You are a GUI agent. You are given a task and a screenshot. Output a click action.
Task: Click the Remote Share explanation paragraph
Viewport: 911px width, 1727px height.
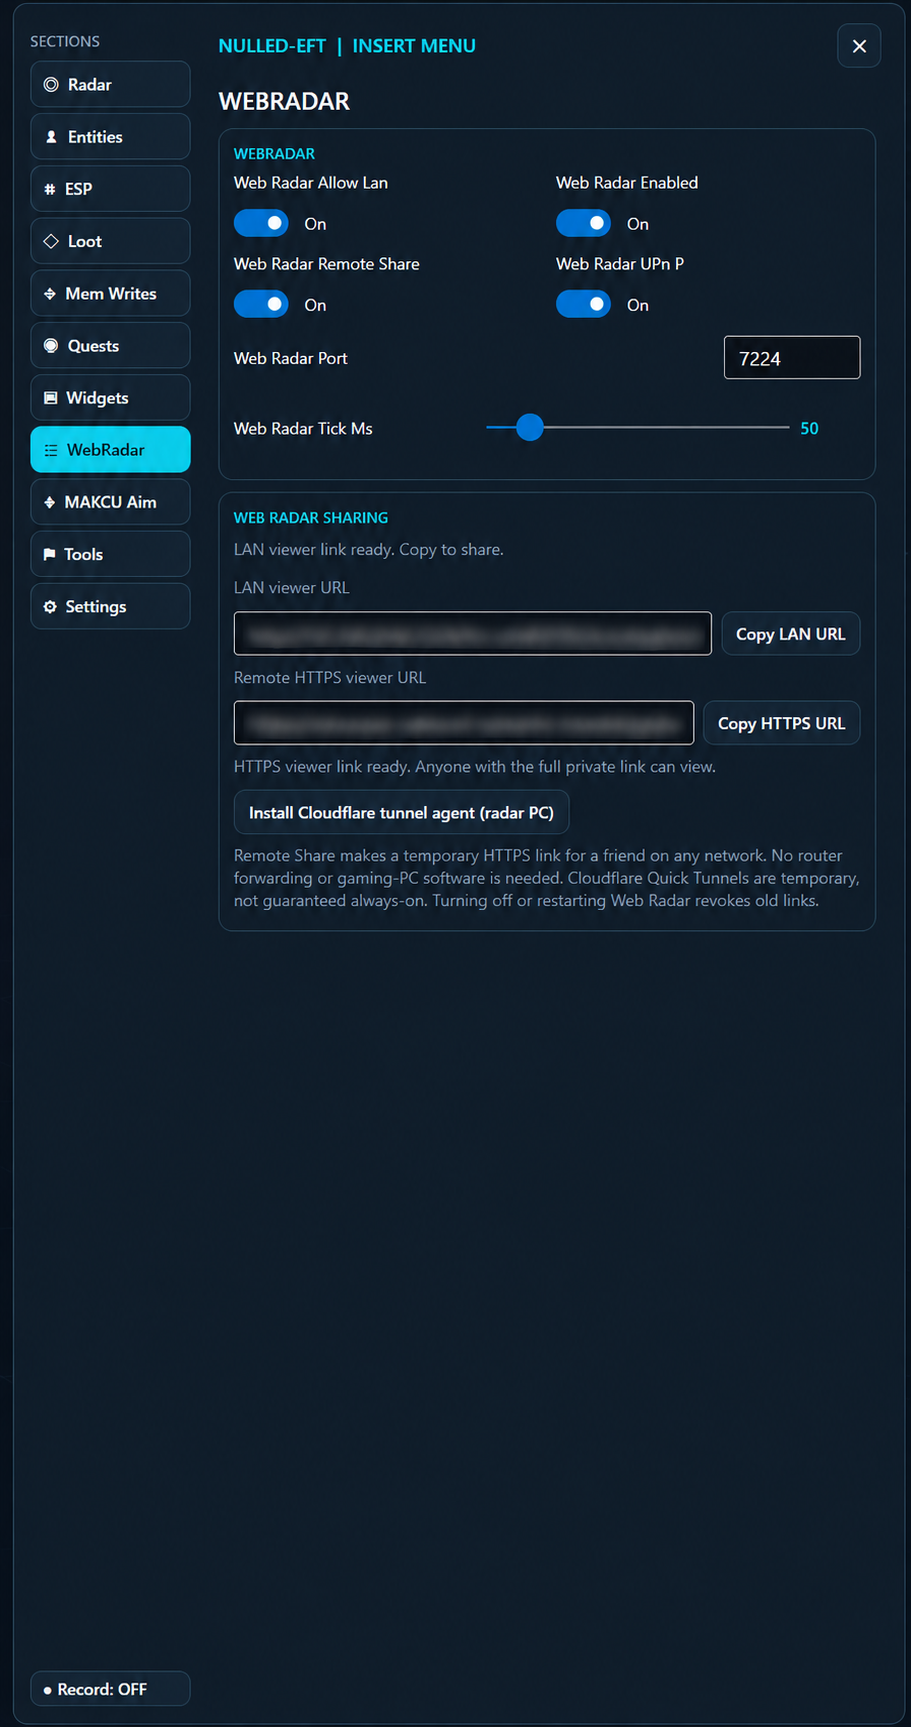[x=546, y=878]
